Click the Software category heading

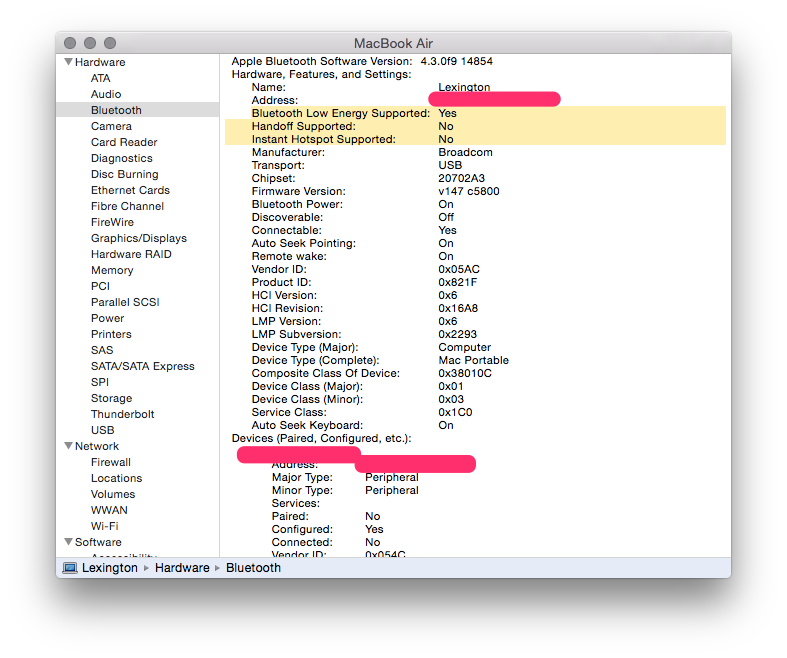98,542
